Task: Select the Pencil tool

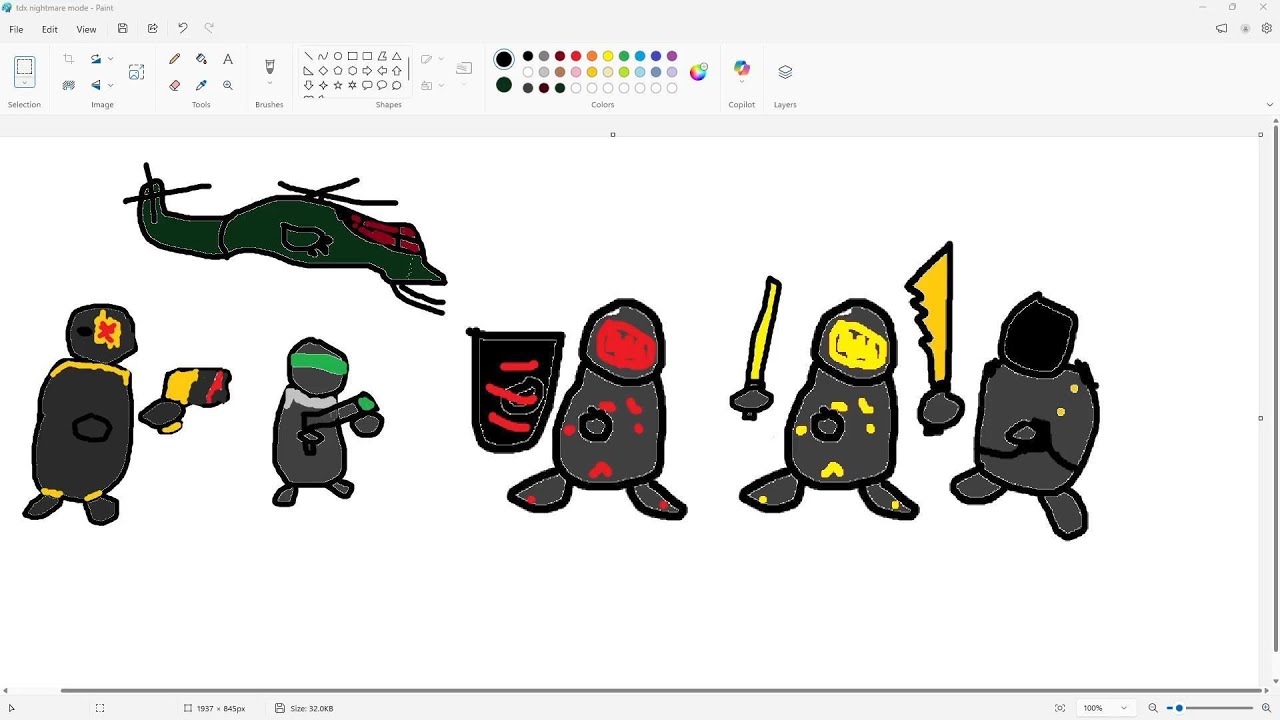Action: (175, 59)
